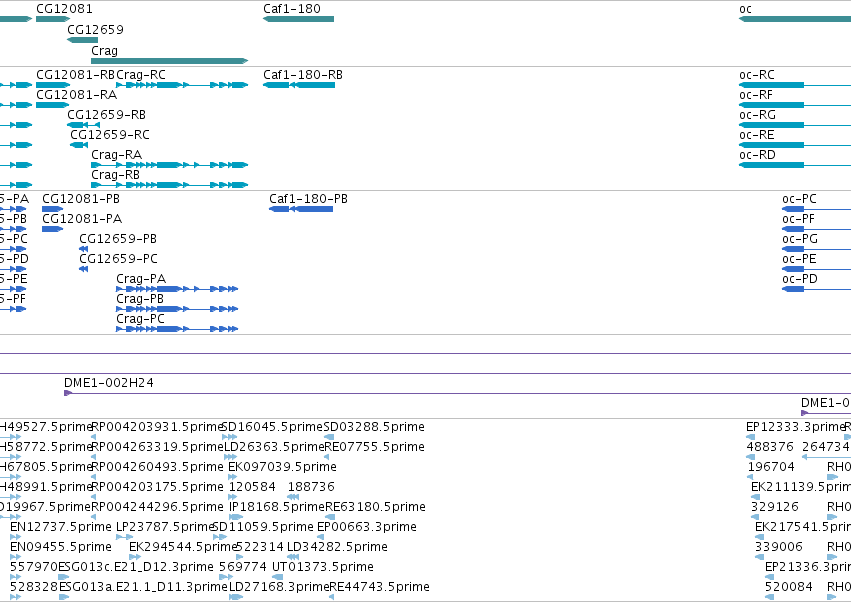Viewport: 851px width, 602px height.
Task: Click the LD26363.5prime EST label
Action: coord(274,447)
